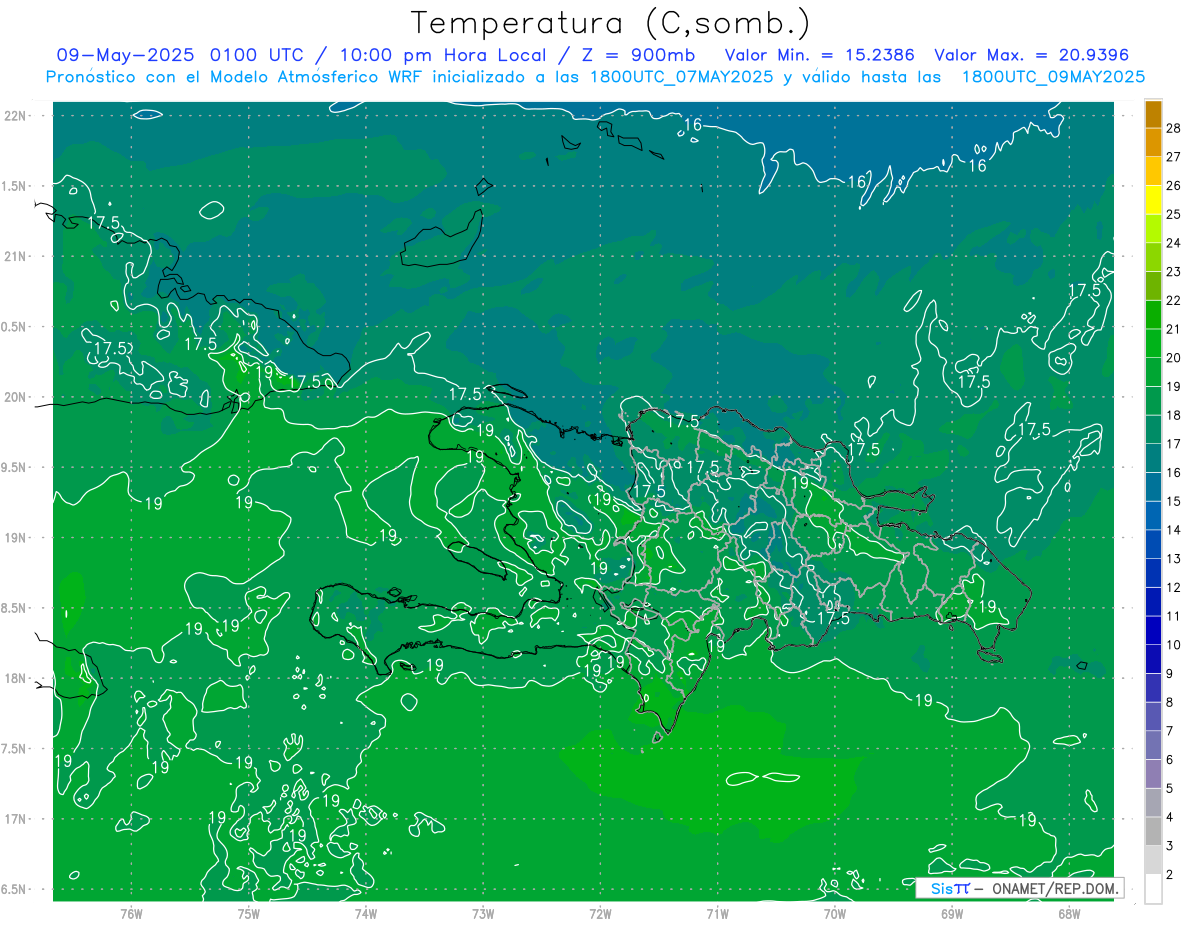The width and height of the screenshot is (1200, 927).
Task: Click the longitude label "68W"
Action: [1069, 913]
